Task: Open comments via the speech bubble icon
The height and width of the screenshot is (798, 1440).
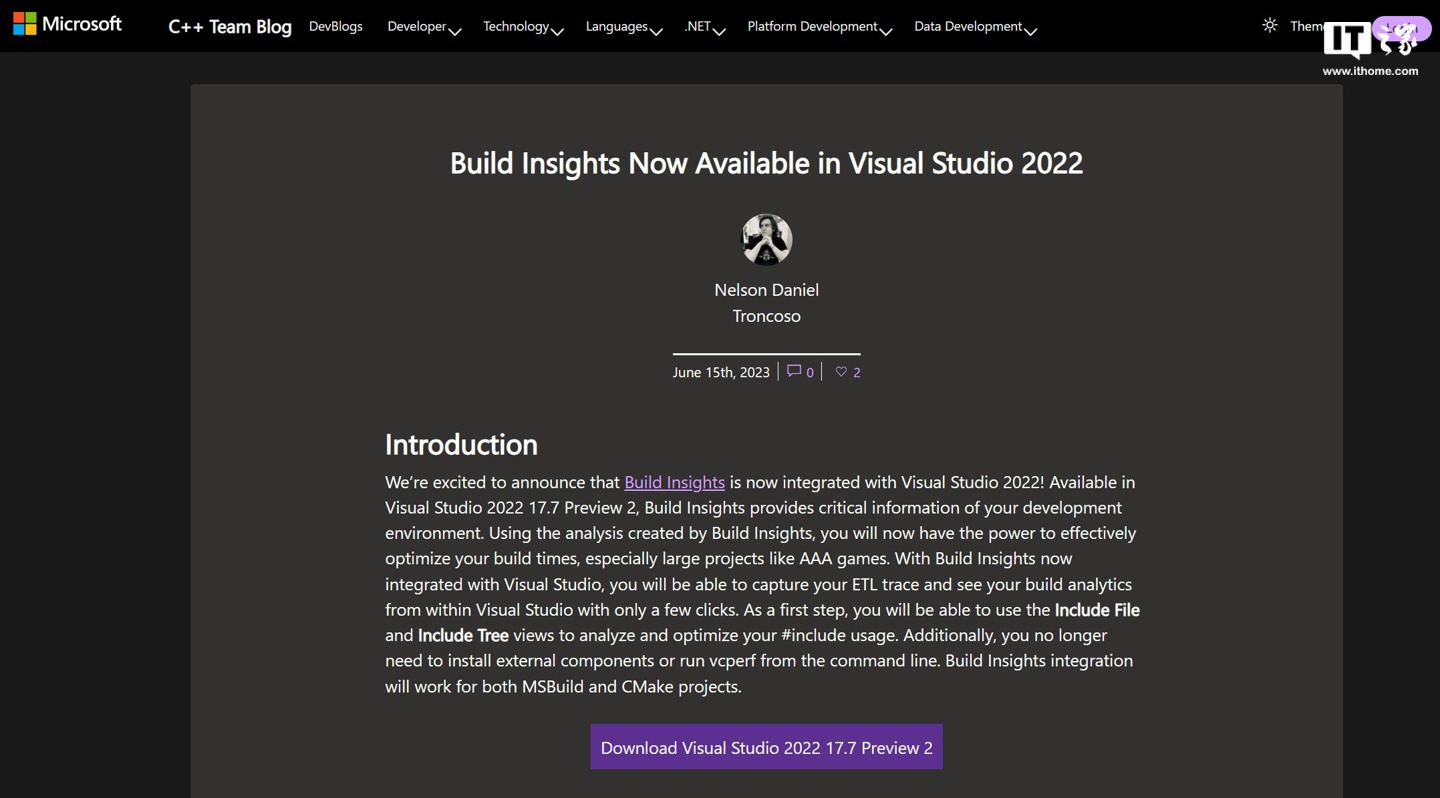Action: 793,371
